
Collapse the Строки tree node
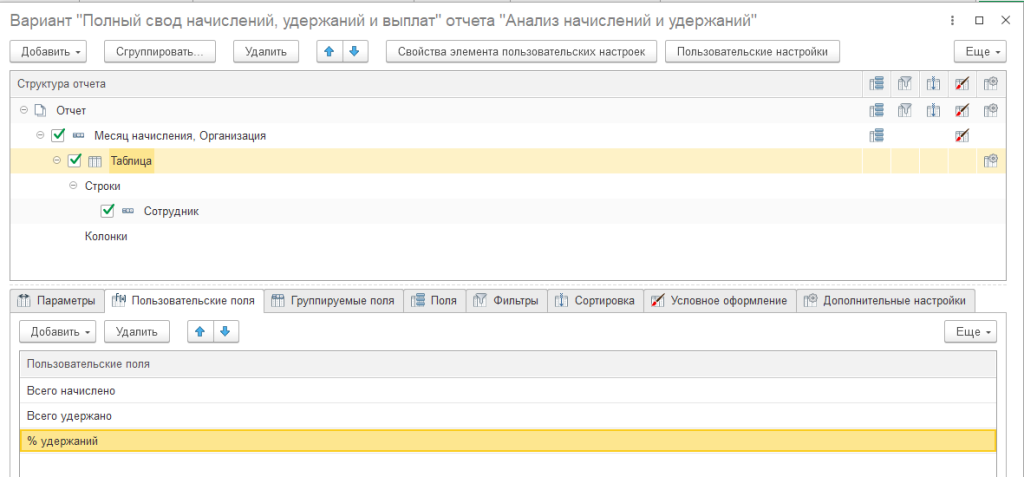pyautogui.click(x=73, y=186)
